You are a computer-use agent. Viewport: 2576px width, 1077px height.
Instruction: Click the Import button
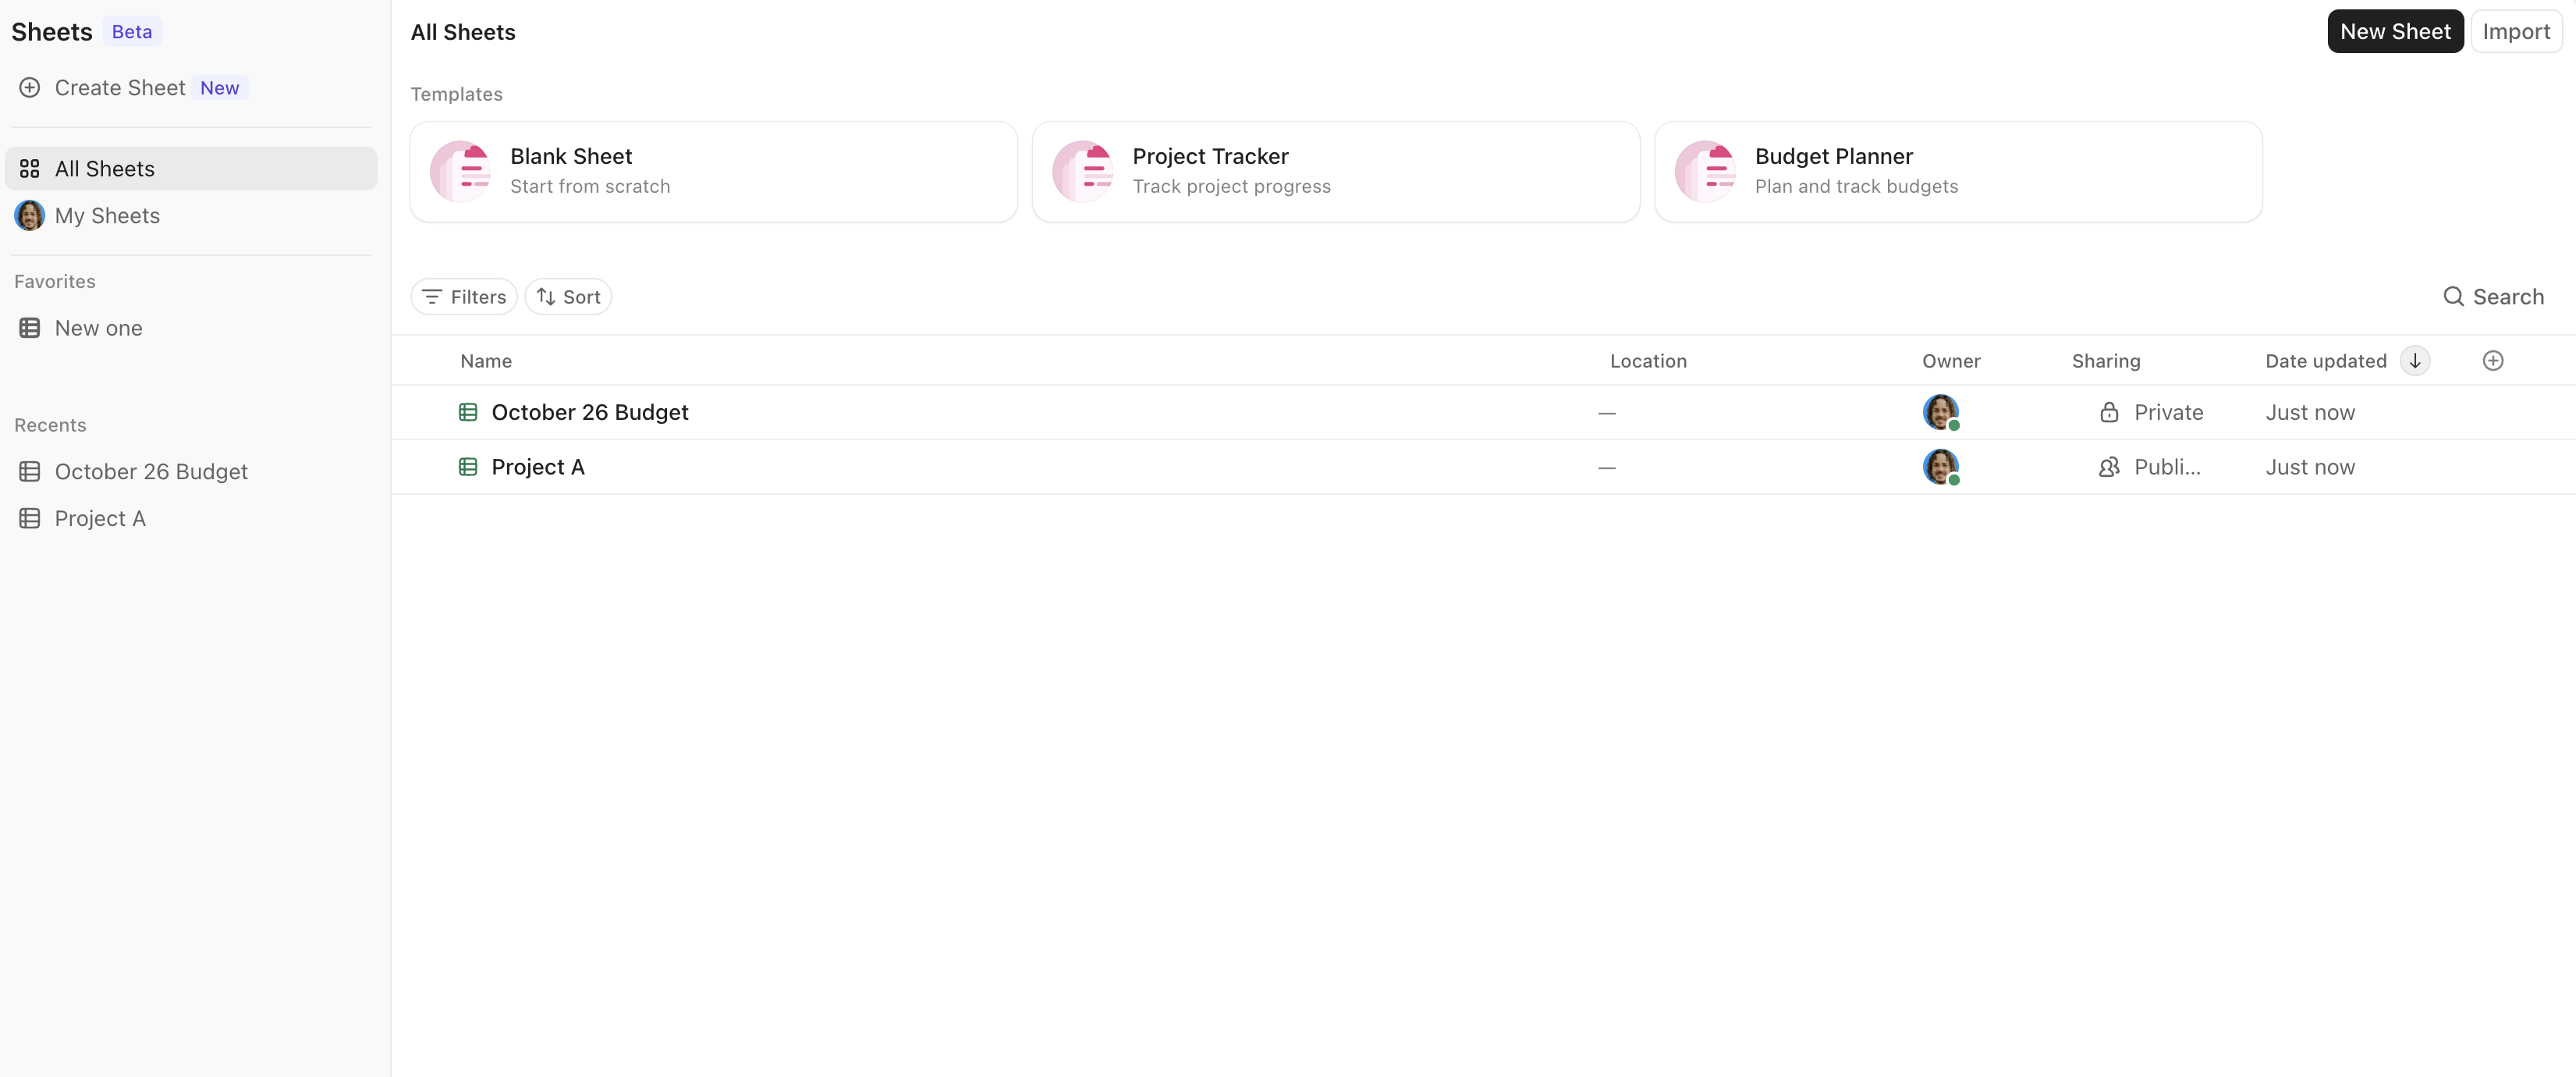pyautogui.click(x=2516, y=32)
